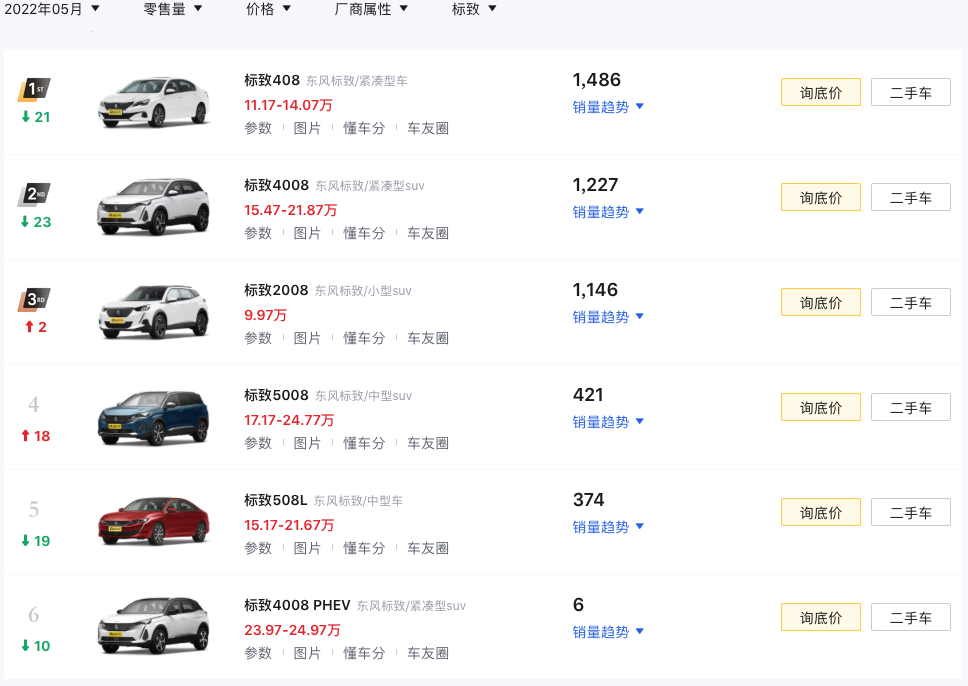Show 销量趋势 for 标致5008
The height and width of the screenshot is (686, 968).
click(x=608, y=422)
